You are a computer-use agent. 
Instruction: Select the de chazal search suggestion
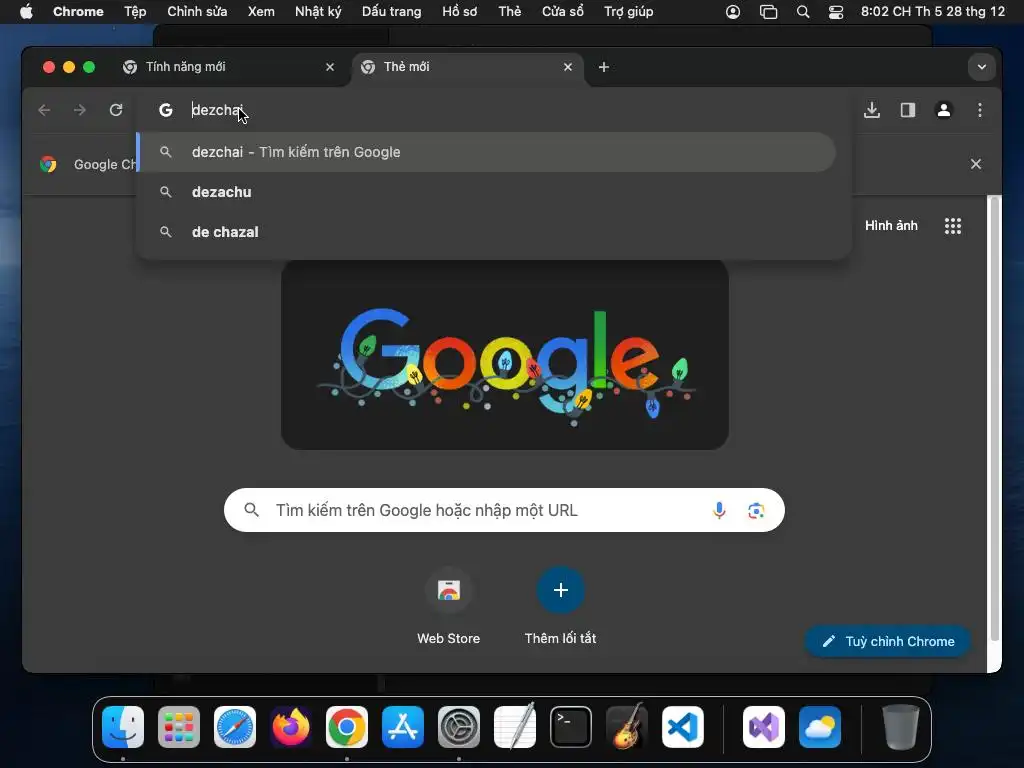coord(487,232)
